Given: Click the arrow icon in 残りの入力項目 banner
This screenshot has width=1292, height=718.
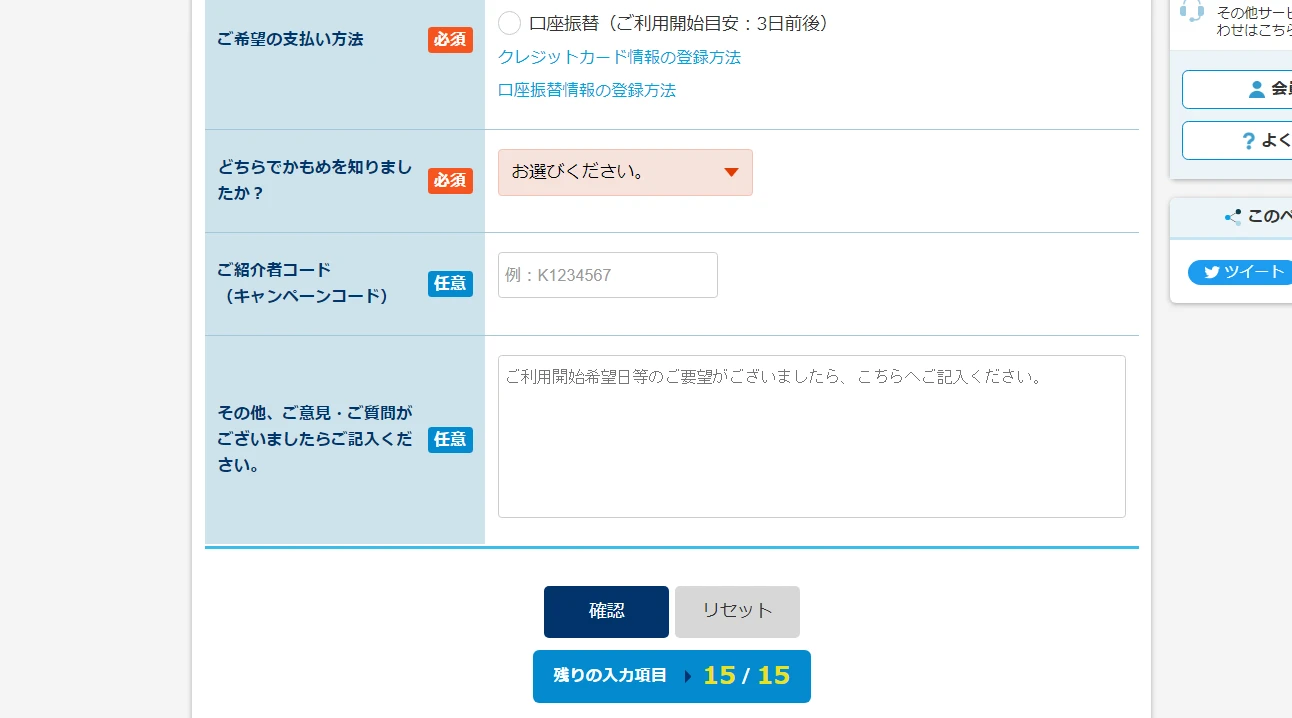Looking at the screenshot, I should click(x=688, y=676).
